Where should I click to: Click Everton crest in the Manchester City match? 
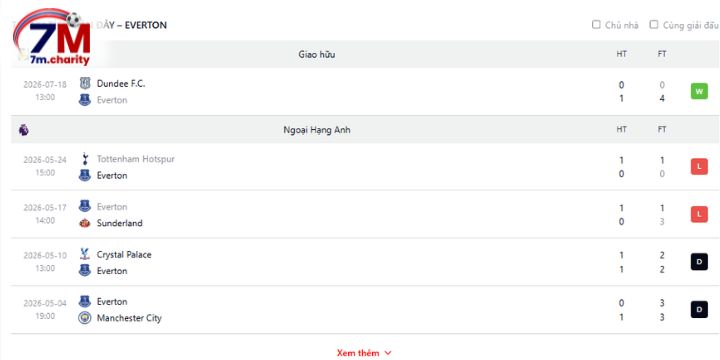click(x=85, y=302)
